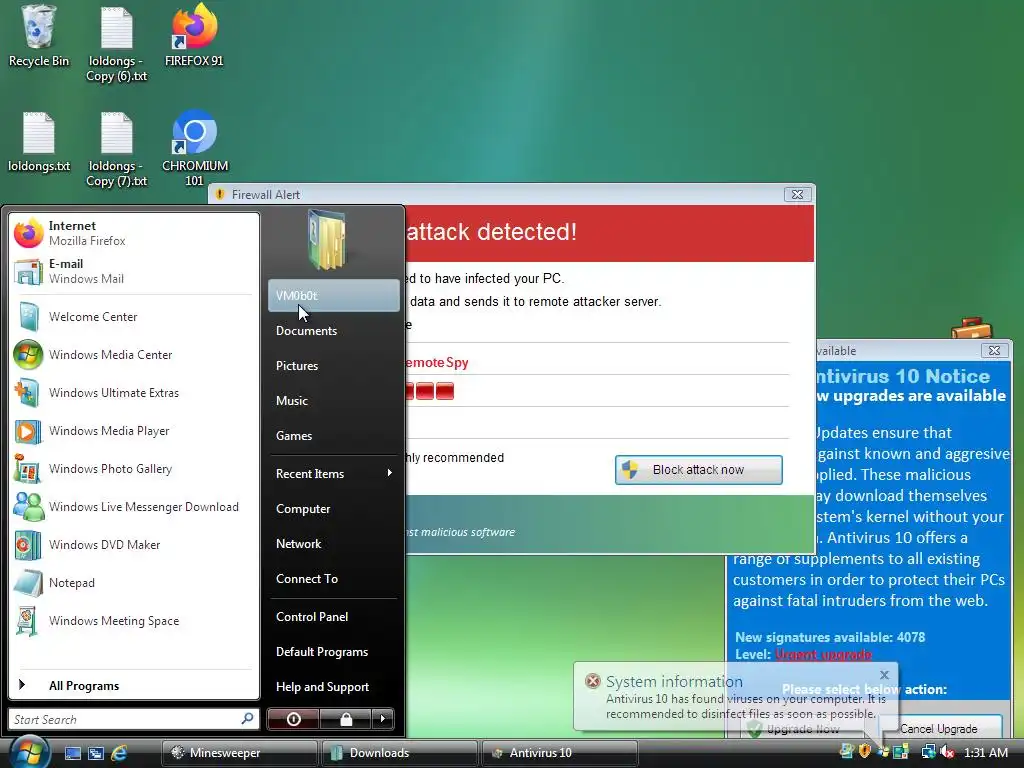
Task: Open Music from Start menu
Action: pyautogui.click(x=333, y=400)
